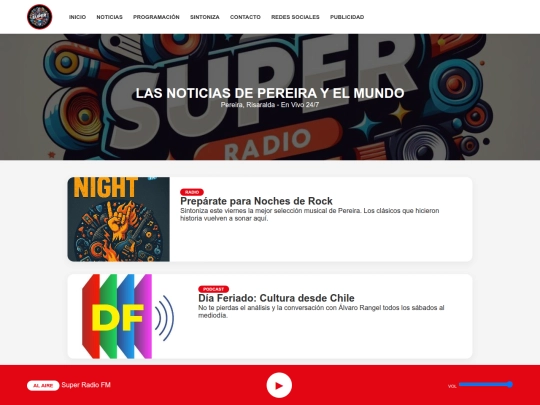Open 'Prepárate para Noches de Rock' headline
This screenshot has height=405, width=540.
pyautogui.click(x=256, y=201)
